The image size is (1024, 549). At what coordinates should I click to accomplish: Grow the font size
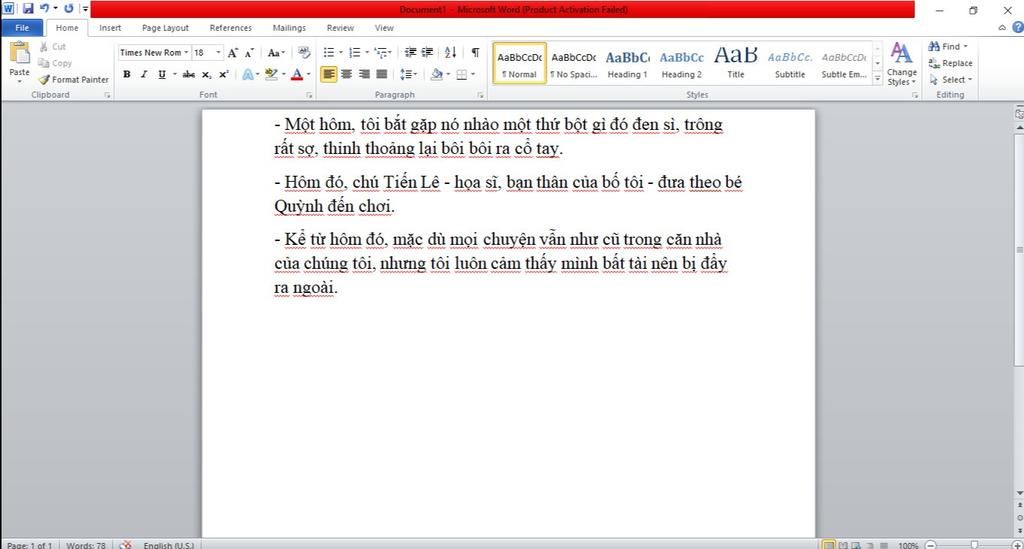coord(232,53)
